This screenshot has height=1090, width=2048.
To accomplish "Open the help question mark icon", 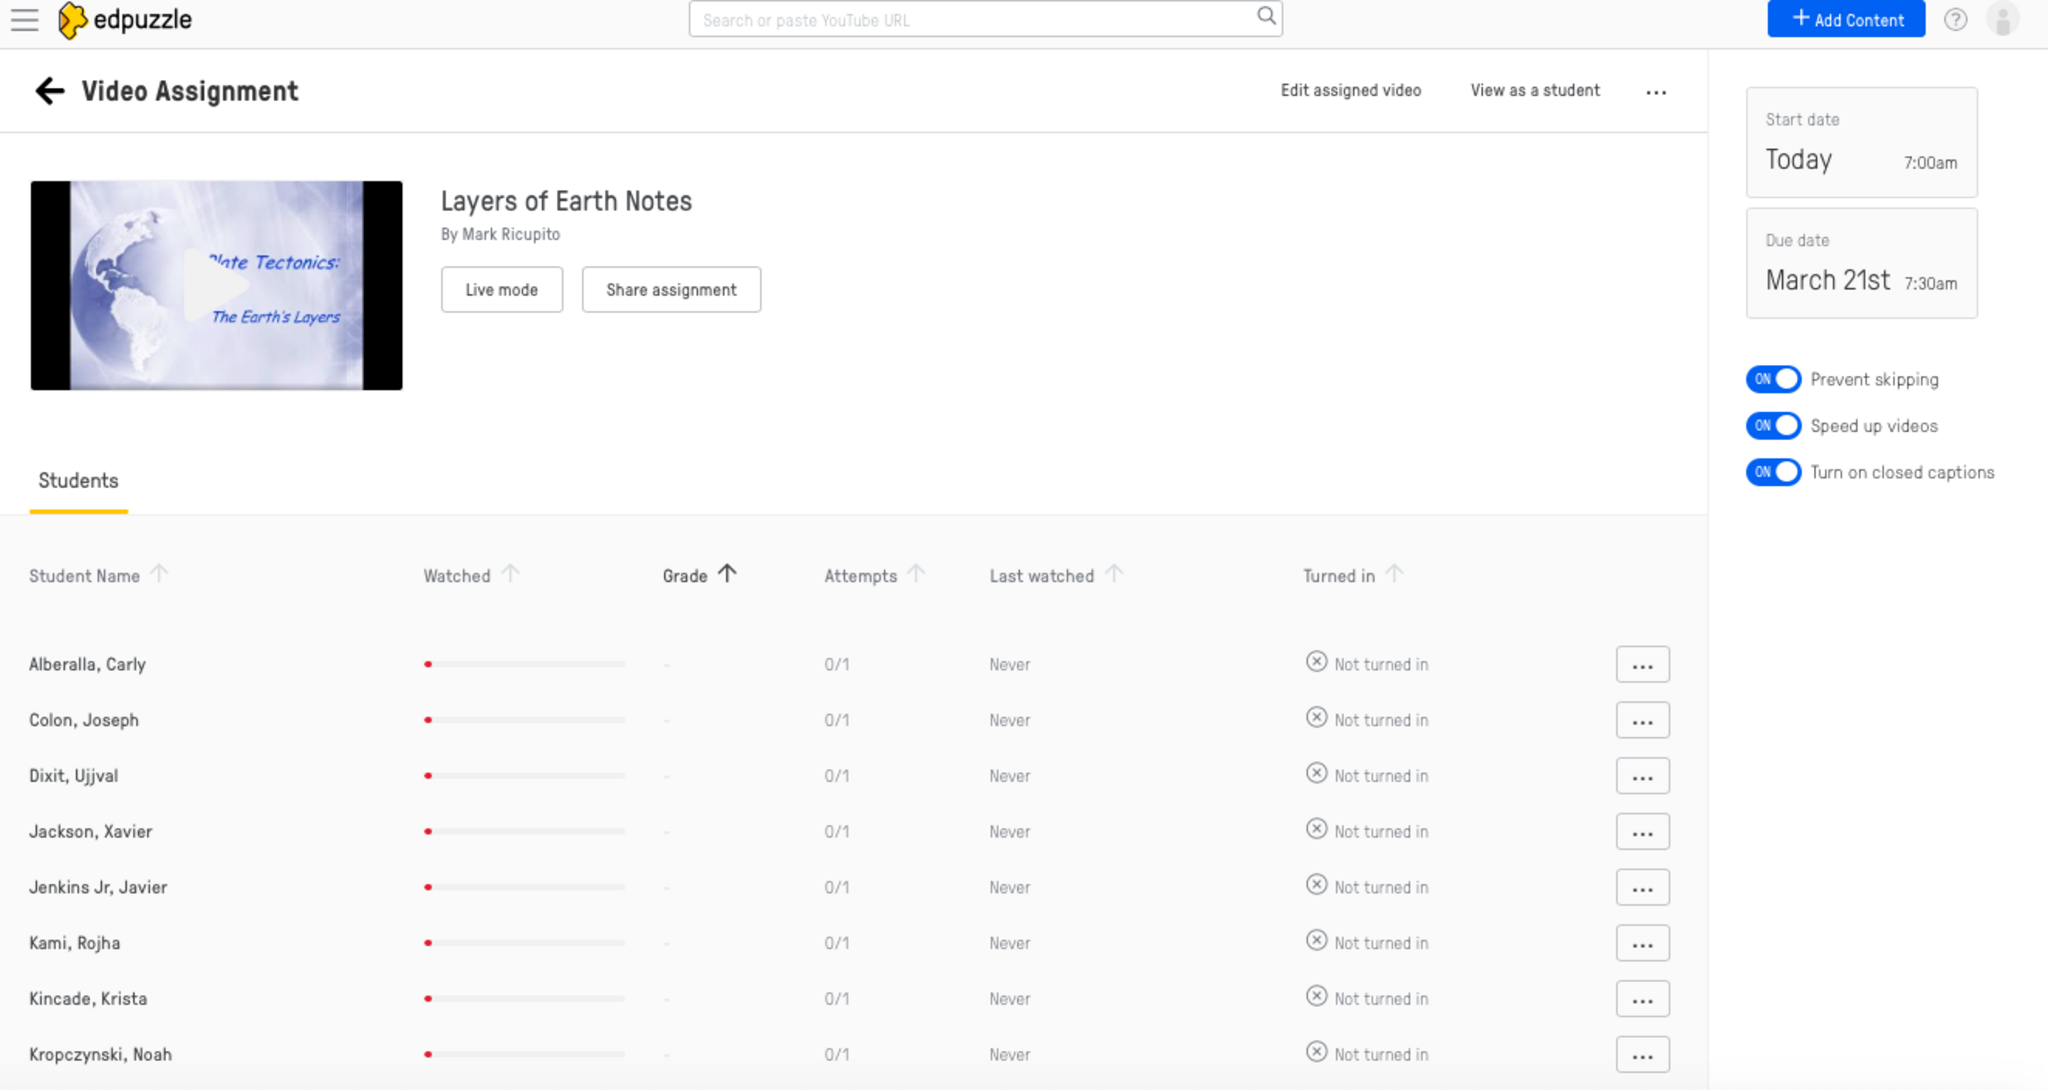I will pyautogui.click(x=1955, y=20).
